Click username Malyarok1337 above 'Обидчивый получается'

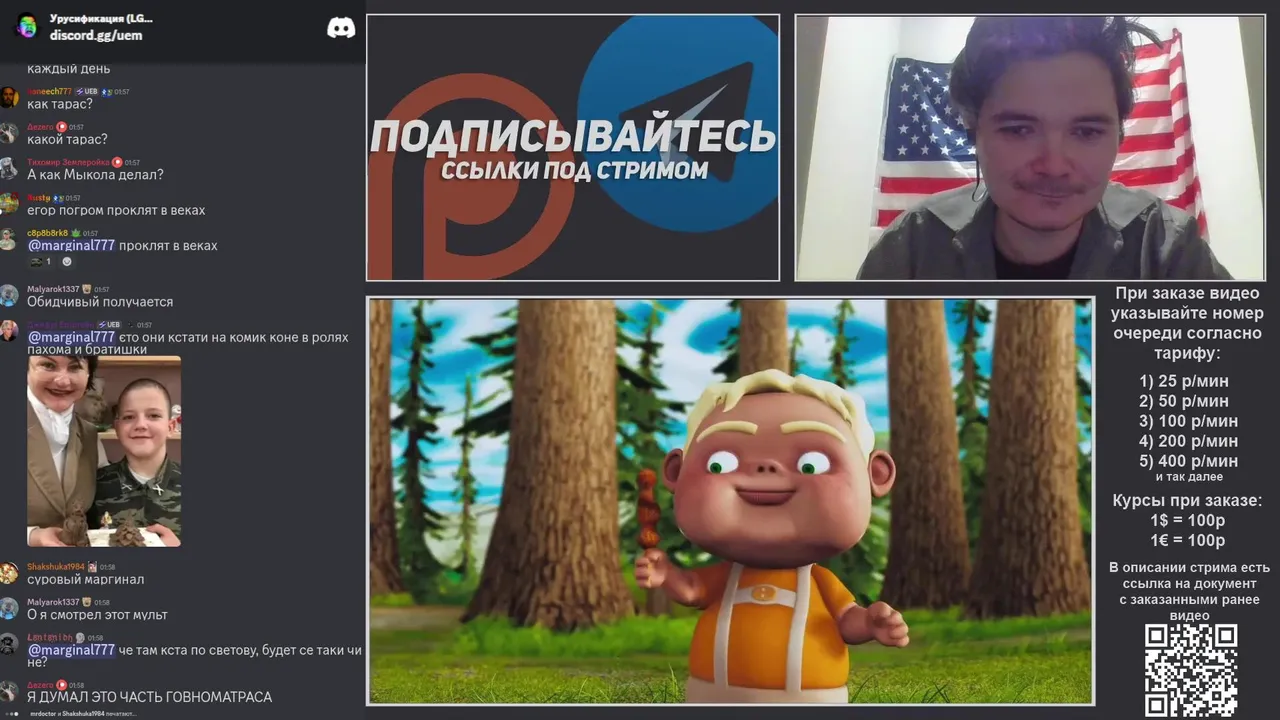pyautogui.click(x=53, y=289)
